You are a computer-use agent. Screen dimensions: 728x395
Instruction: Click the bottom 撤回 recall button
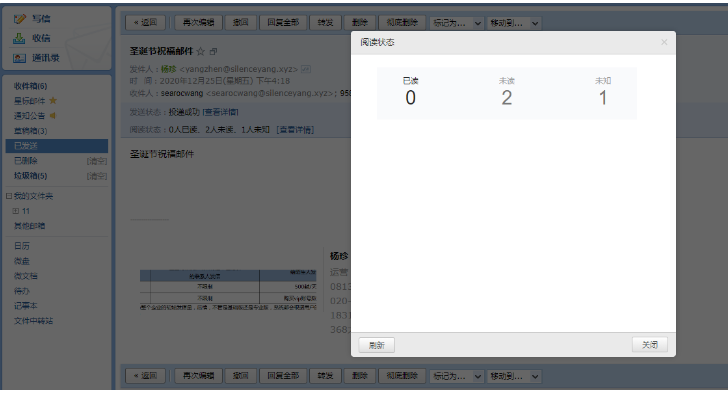point(240,376)
